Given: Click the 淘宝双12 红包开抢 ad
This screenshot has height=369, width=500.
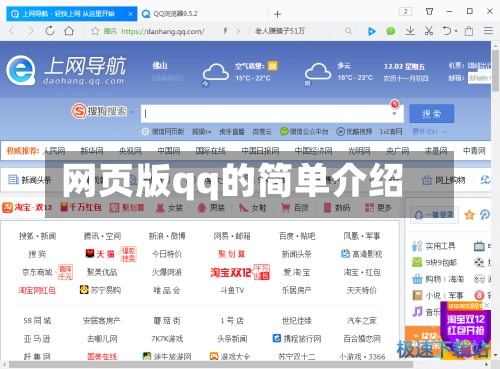Looking at the screenshot, I should pos(465,325).
